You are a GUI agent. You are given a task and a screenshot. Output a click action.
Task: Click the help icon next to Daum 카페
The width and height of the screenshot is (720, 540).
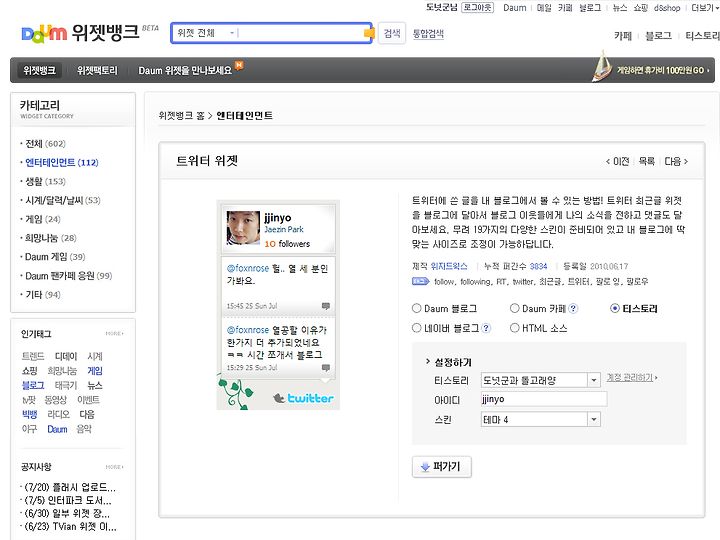(573, 309)
